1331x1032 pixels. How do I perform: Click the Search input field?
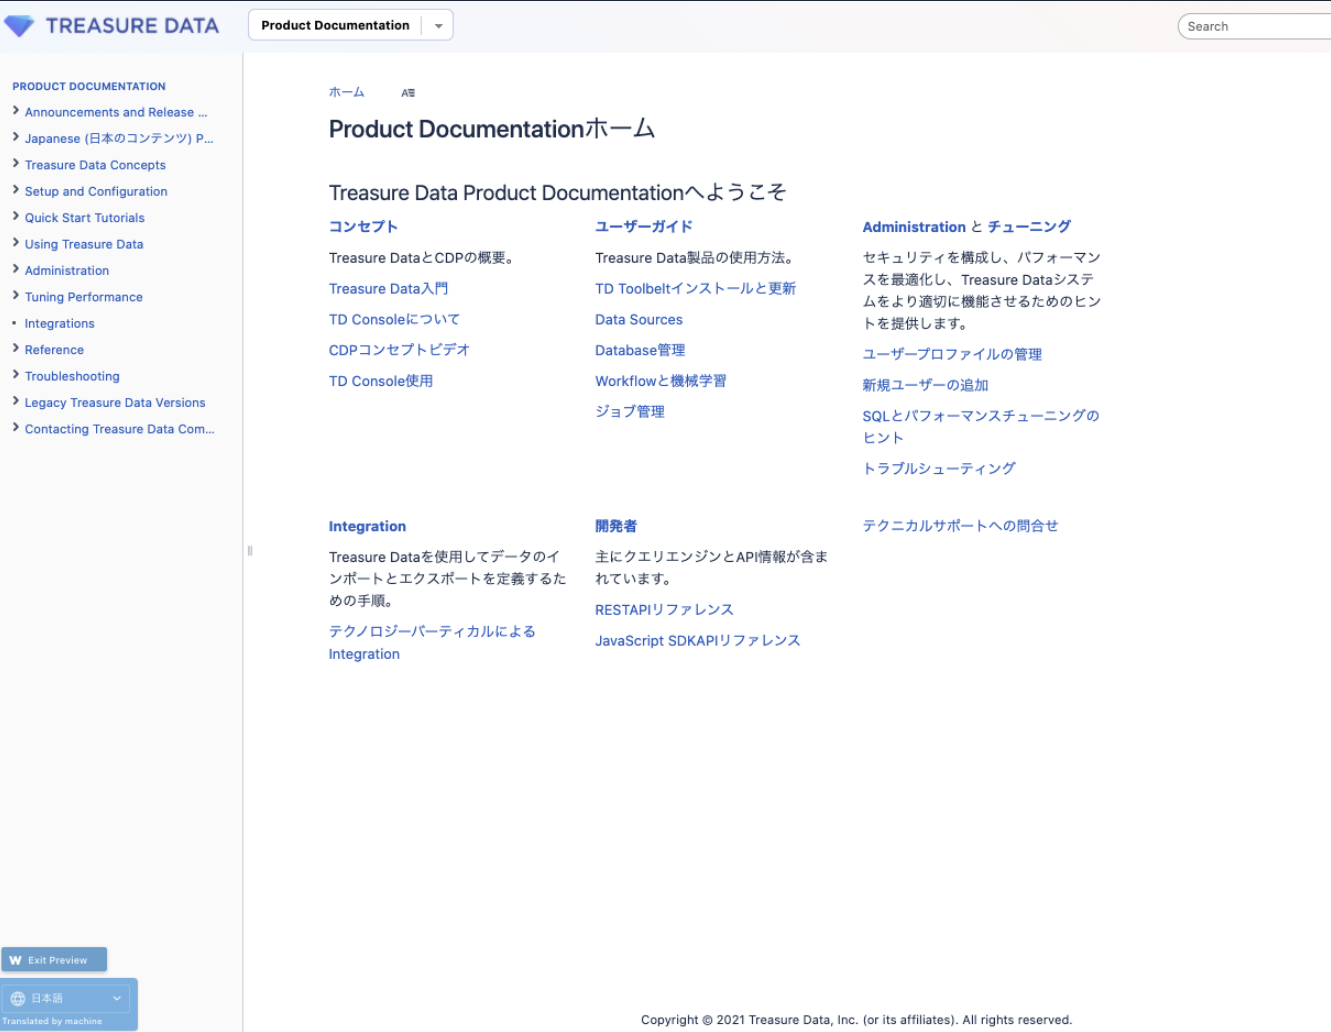pyautogui.click(x=1255, y=27)
